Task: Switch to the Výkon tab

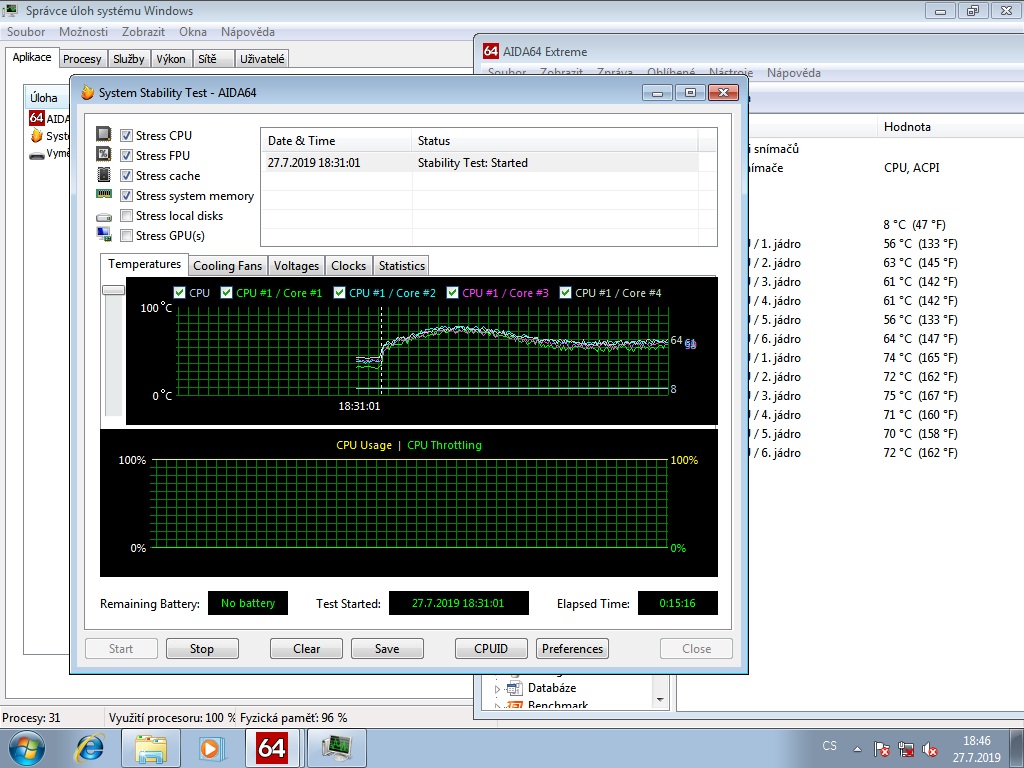Action: [171, 59]
